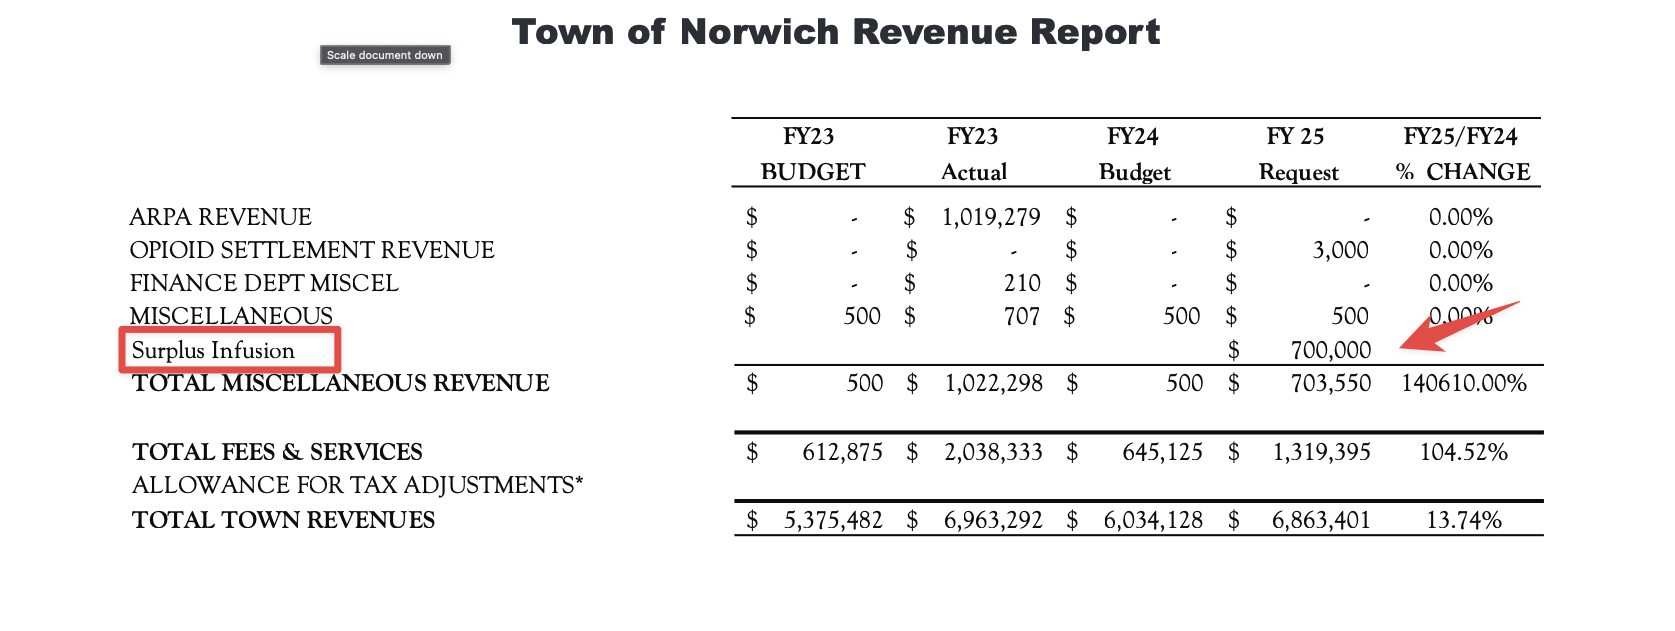Select Miscellaneous FY24 budget value 500
Screen dimensions: 1675x631
pyautogui.click(x=1182, y=316)
